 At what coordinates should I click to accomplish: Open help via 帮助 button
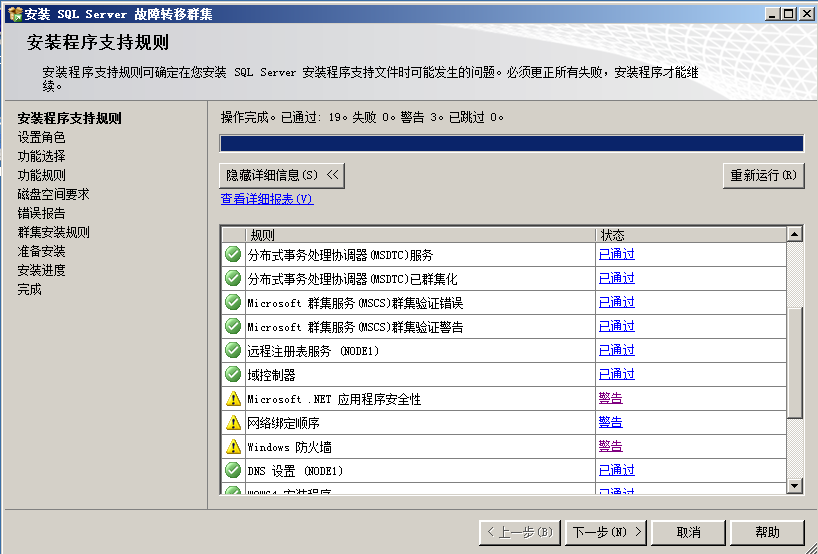(x=767, y=532)
